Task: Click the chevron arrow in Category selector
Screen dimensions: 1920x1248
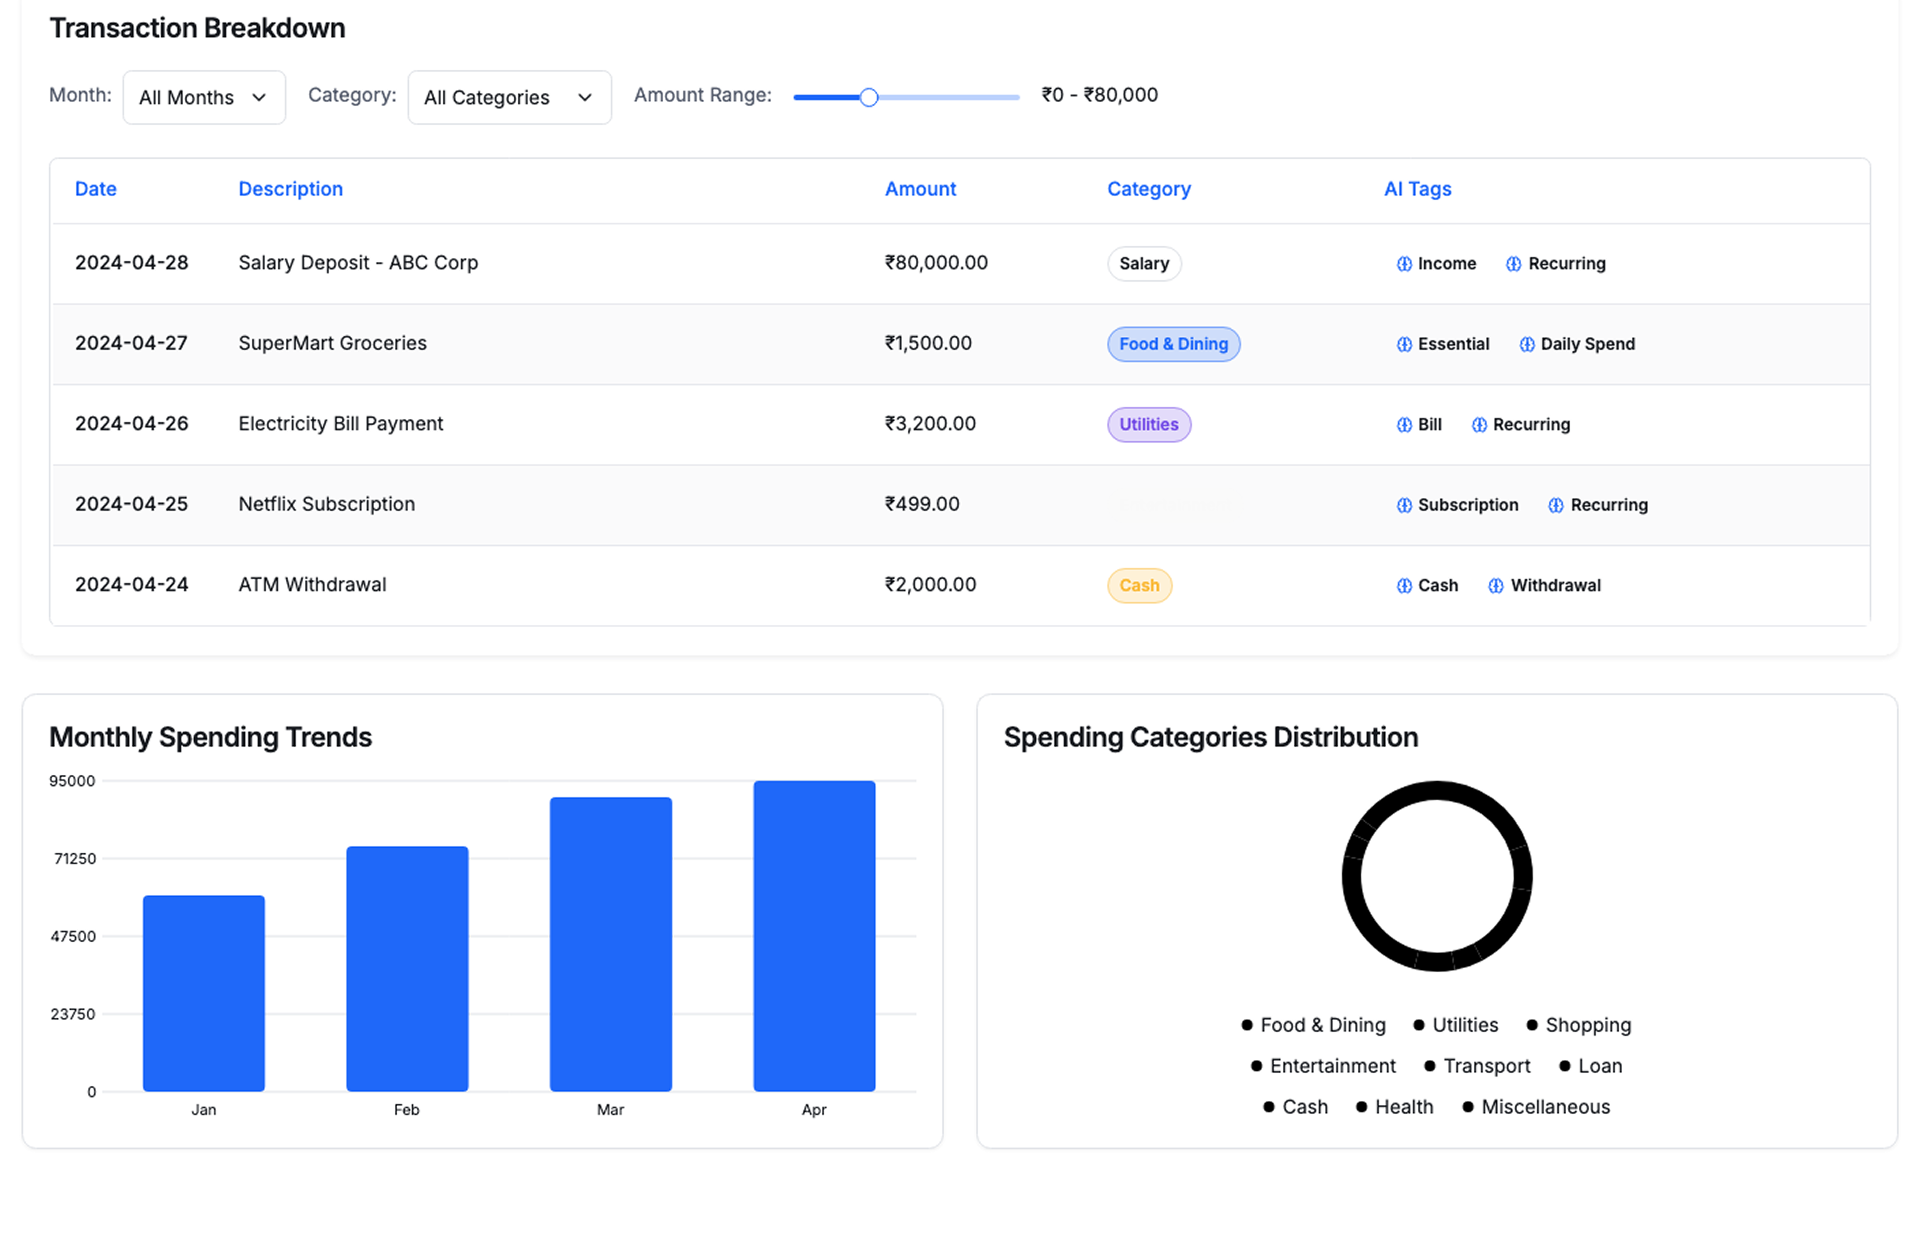Action: [x=585, y=97]
